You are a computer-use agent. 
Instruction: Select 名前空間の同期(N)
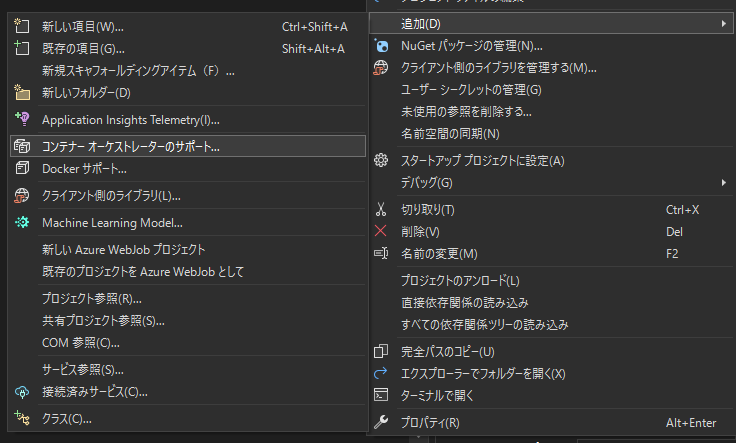(x=551, y=134)
